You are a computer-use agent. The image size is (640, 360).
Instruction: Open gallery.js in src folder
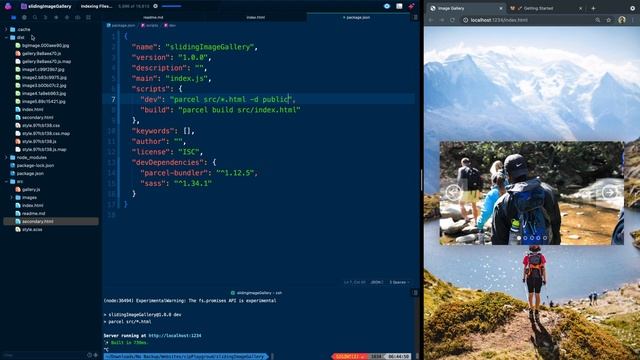click(31, 189)
